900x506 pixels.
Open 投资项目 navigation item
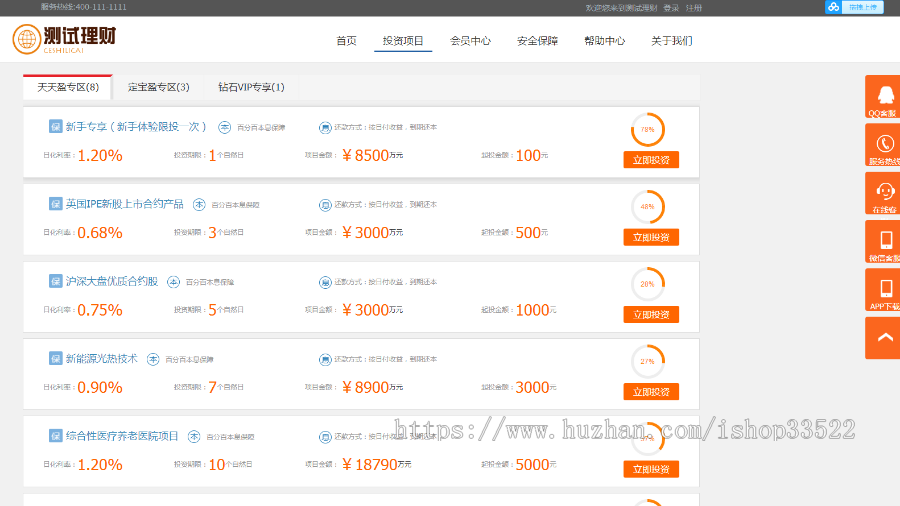(x=403, y=41)
